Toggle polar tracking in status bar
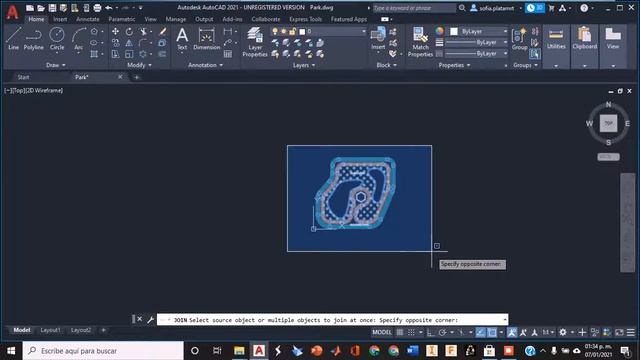The height and width of the screenshot is (360, 640). [x=442, y=332]
